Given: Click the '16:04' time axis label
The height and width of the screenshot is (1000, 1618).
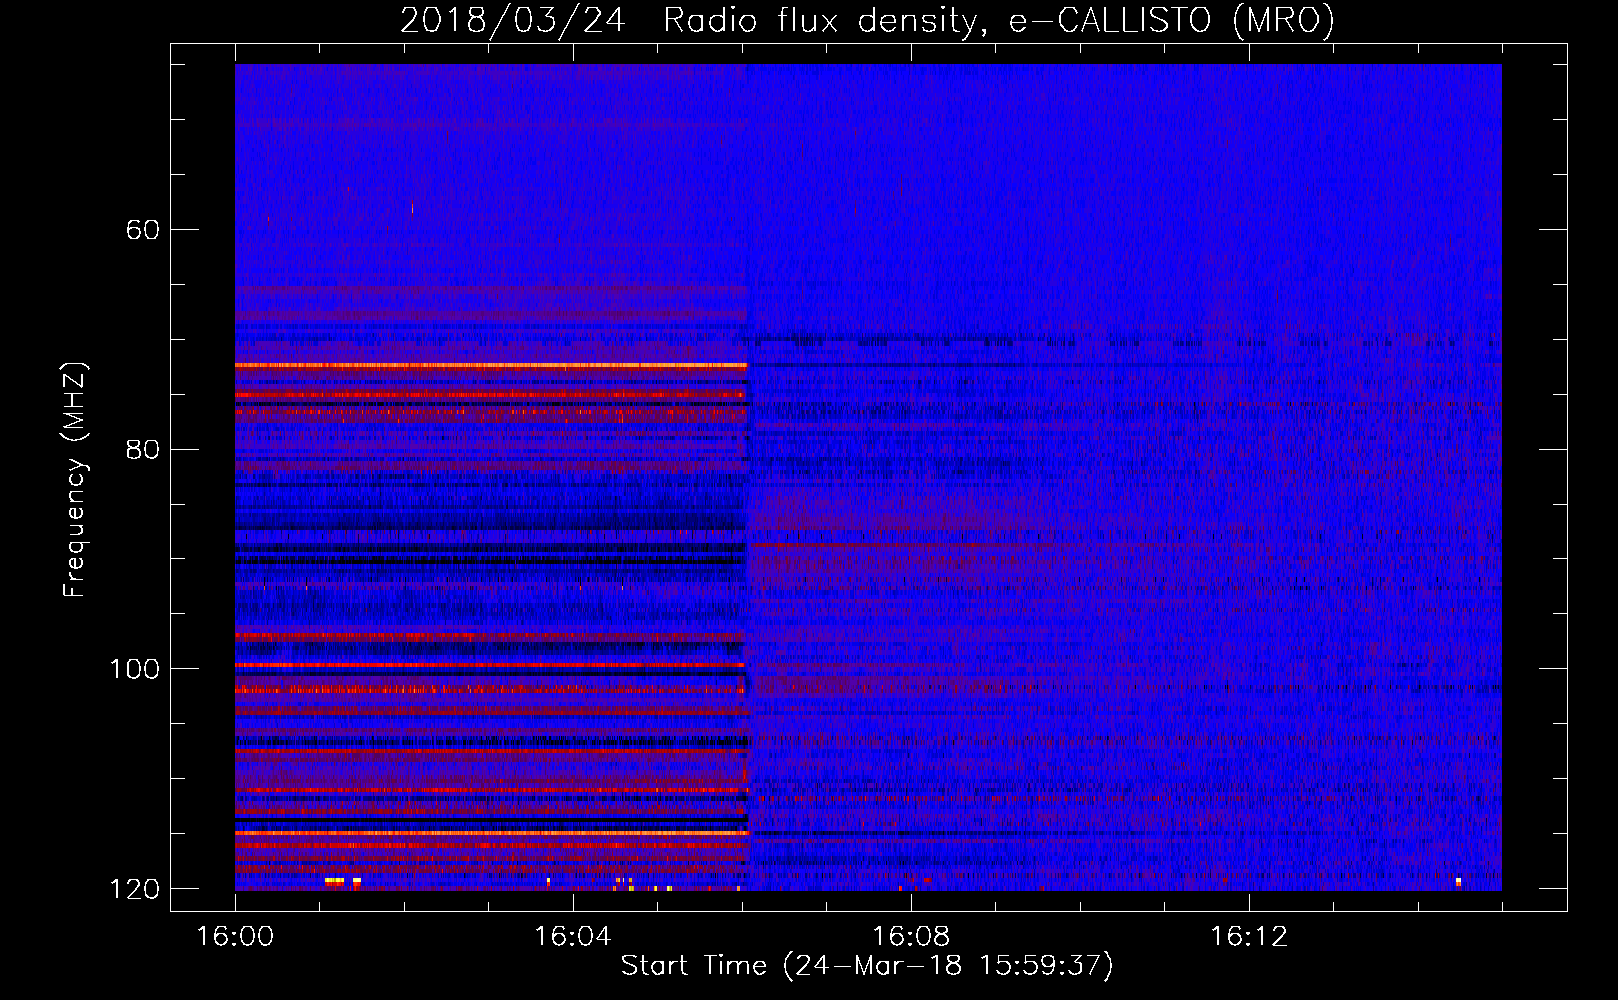Looking at the screenshot, I should tap(573, 937).
